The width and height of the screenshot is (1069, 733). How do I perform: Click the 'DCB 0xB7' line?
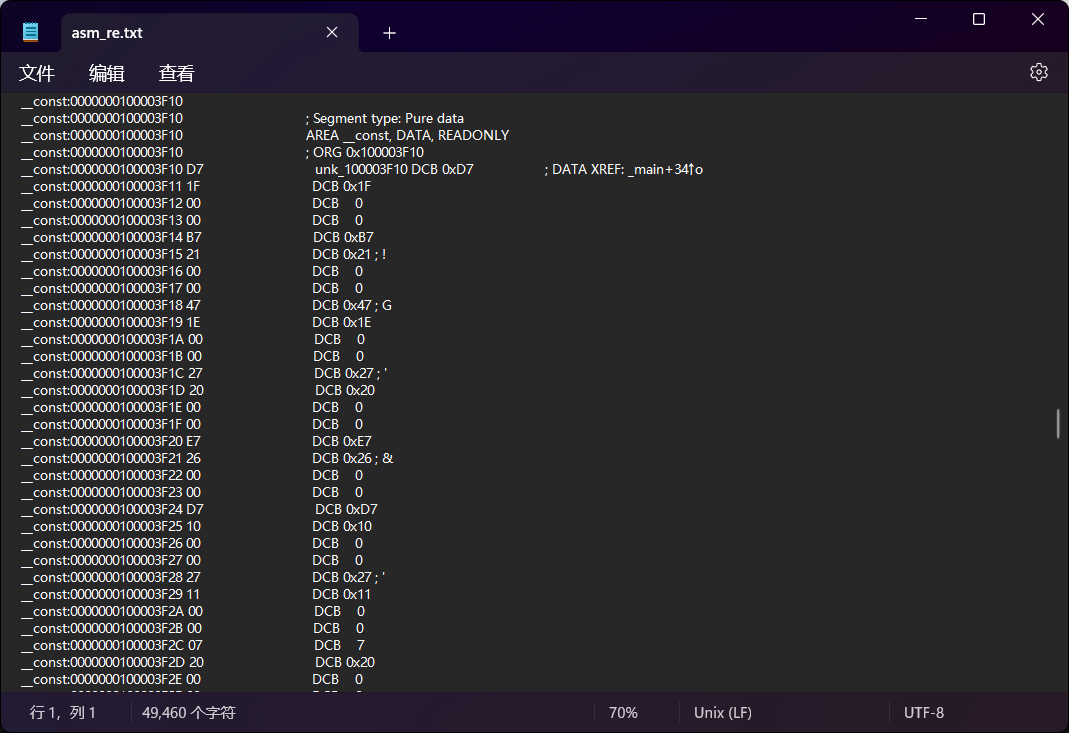343,237
